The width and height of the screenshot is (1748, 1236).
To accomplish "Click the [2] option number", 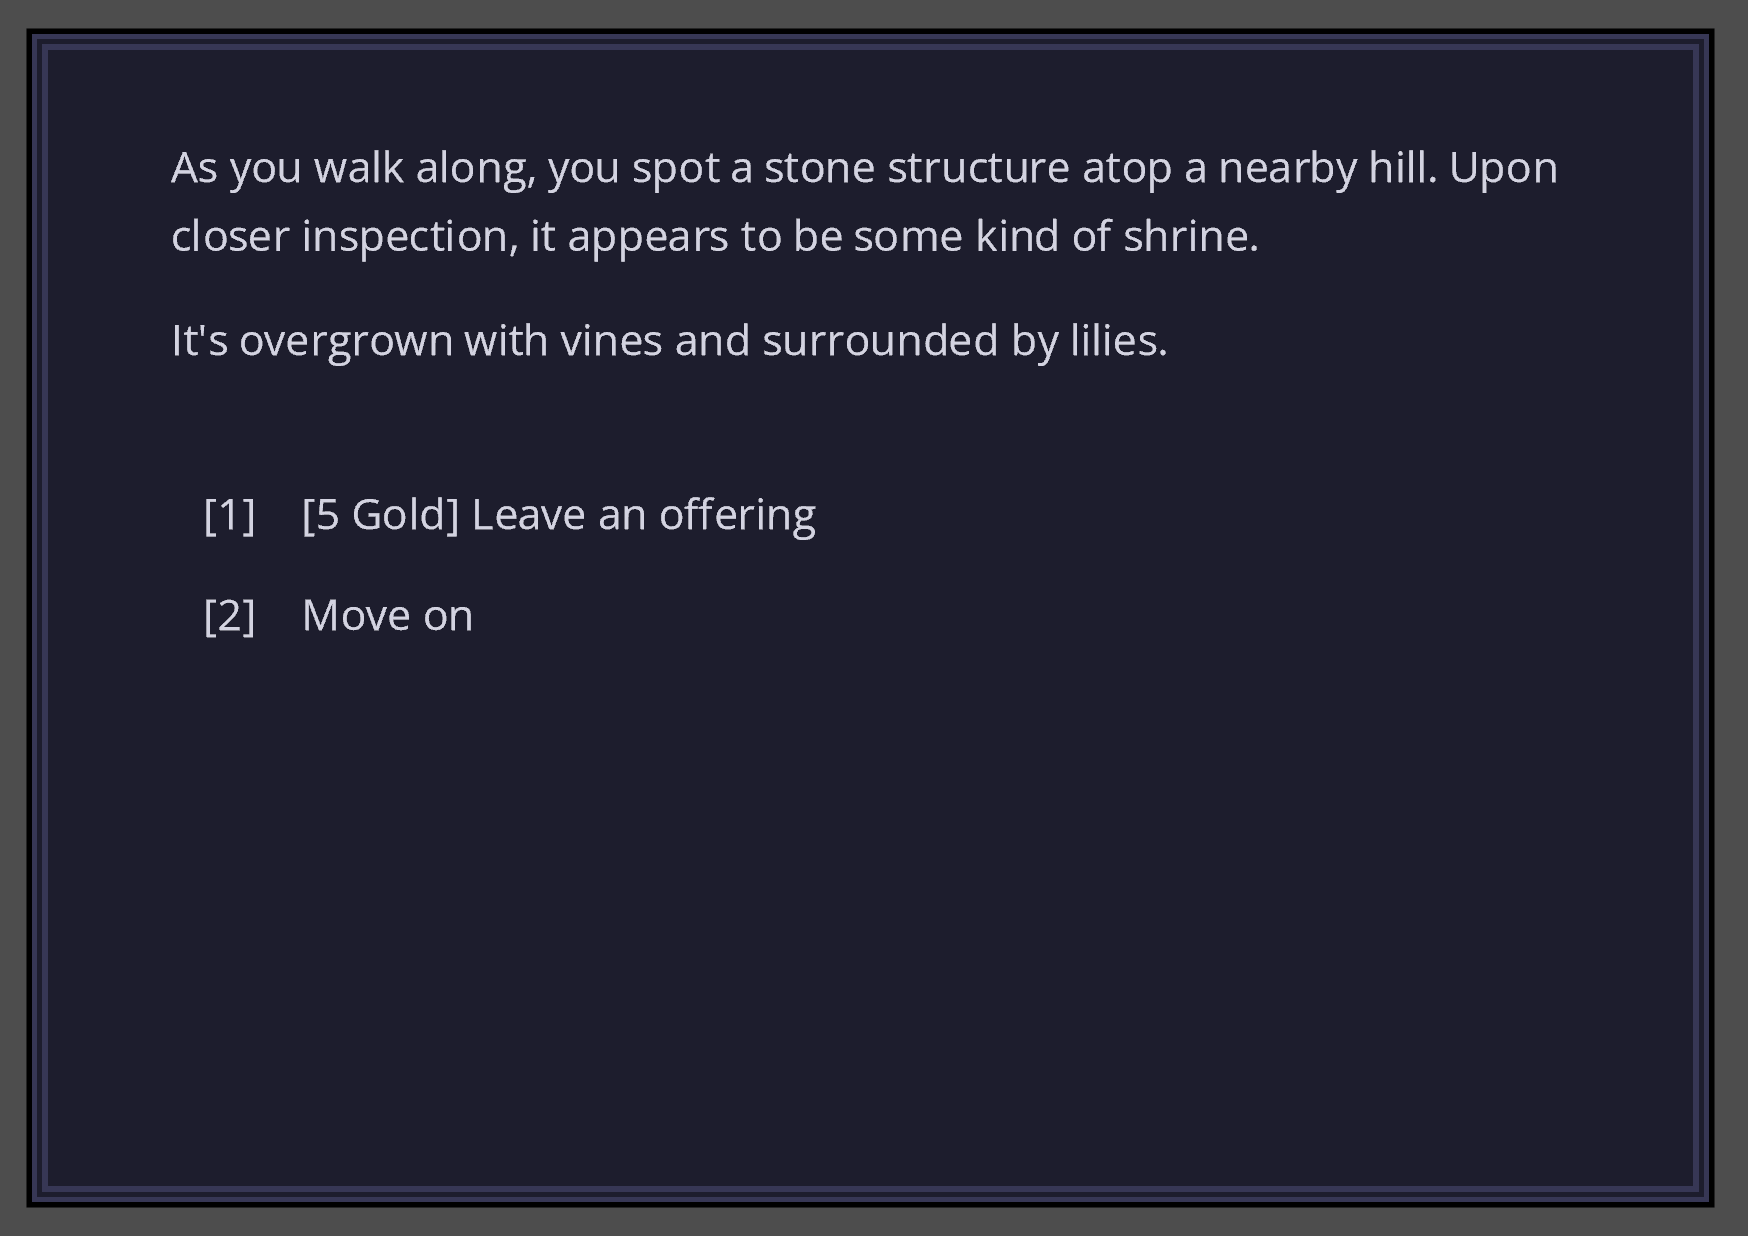I will tap(229, 615).
